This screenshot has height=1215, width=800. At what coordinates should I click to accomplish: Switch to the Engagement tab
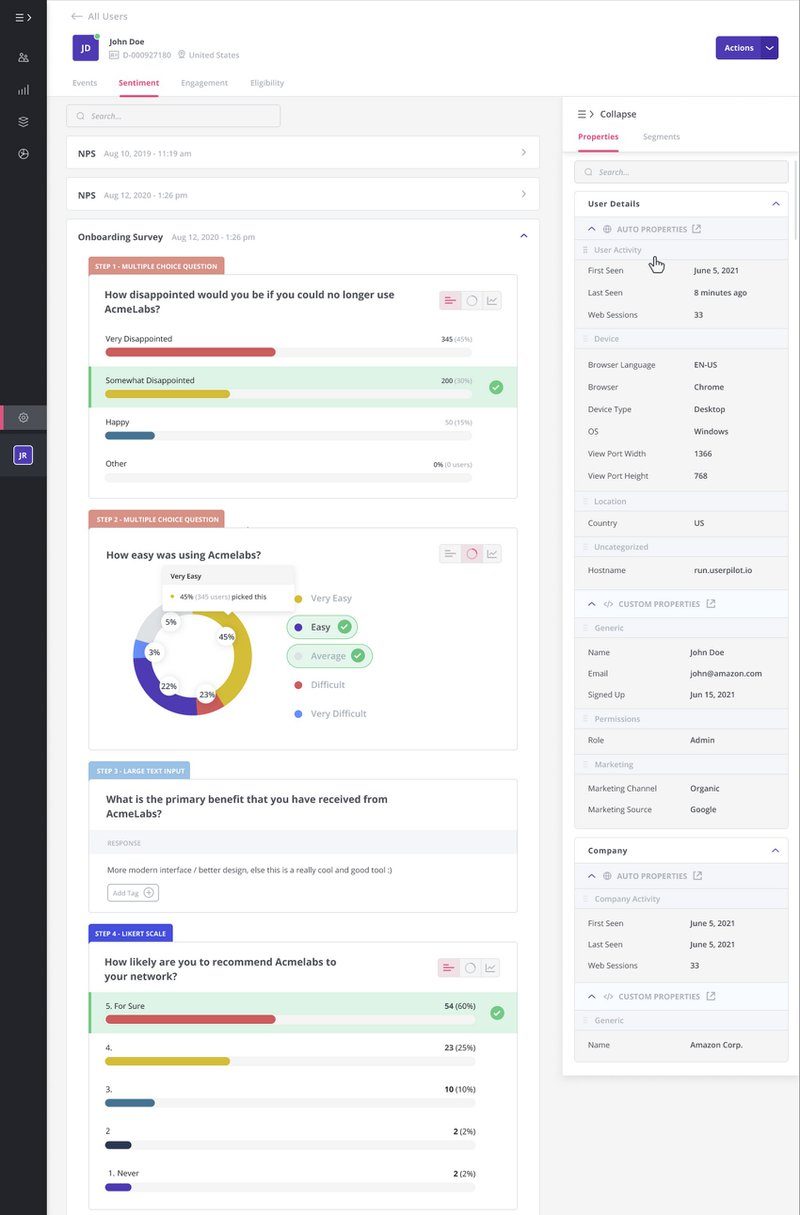pyautogui.click(x=204, y=83)
